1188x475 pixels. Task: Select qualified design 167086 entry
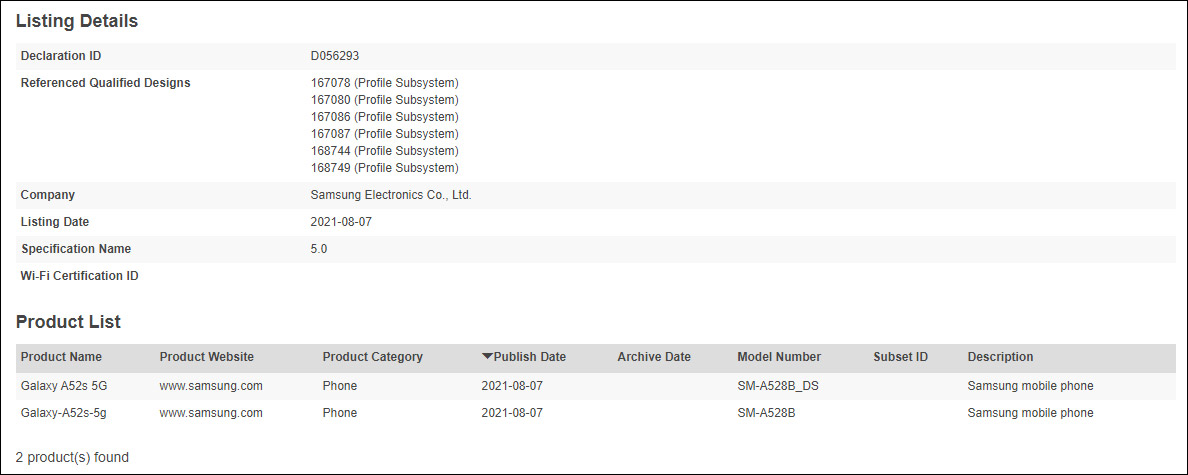coord(384,117)
